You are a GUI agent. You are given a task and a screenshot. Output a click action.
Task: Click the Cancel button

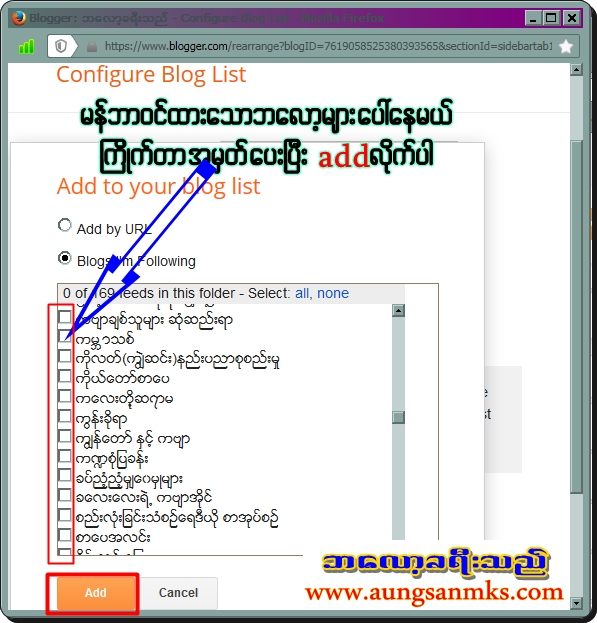[178, 593]
